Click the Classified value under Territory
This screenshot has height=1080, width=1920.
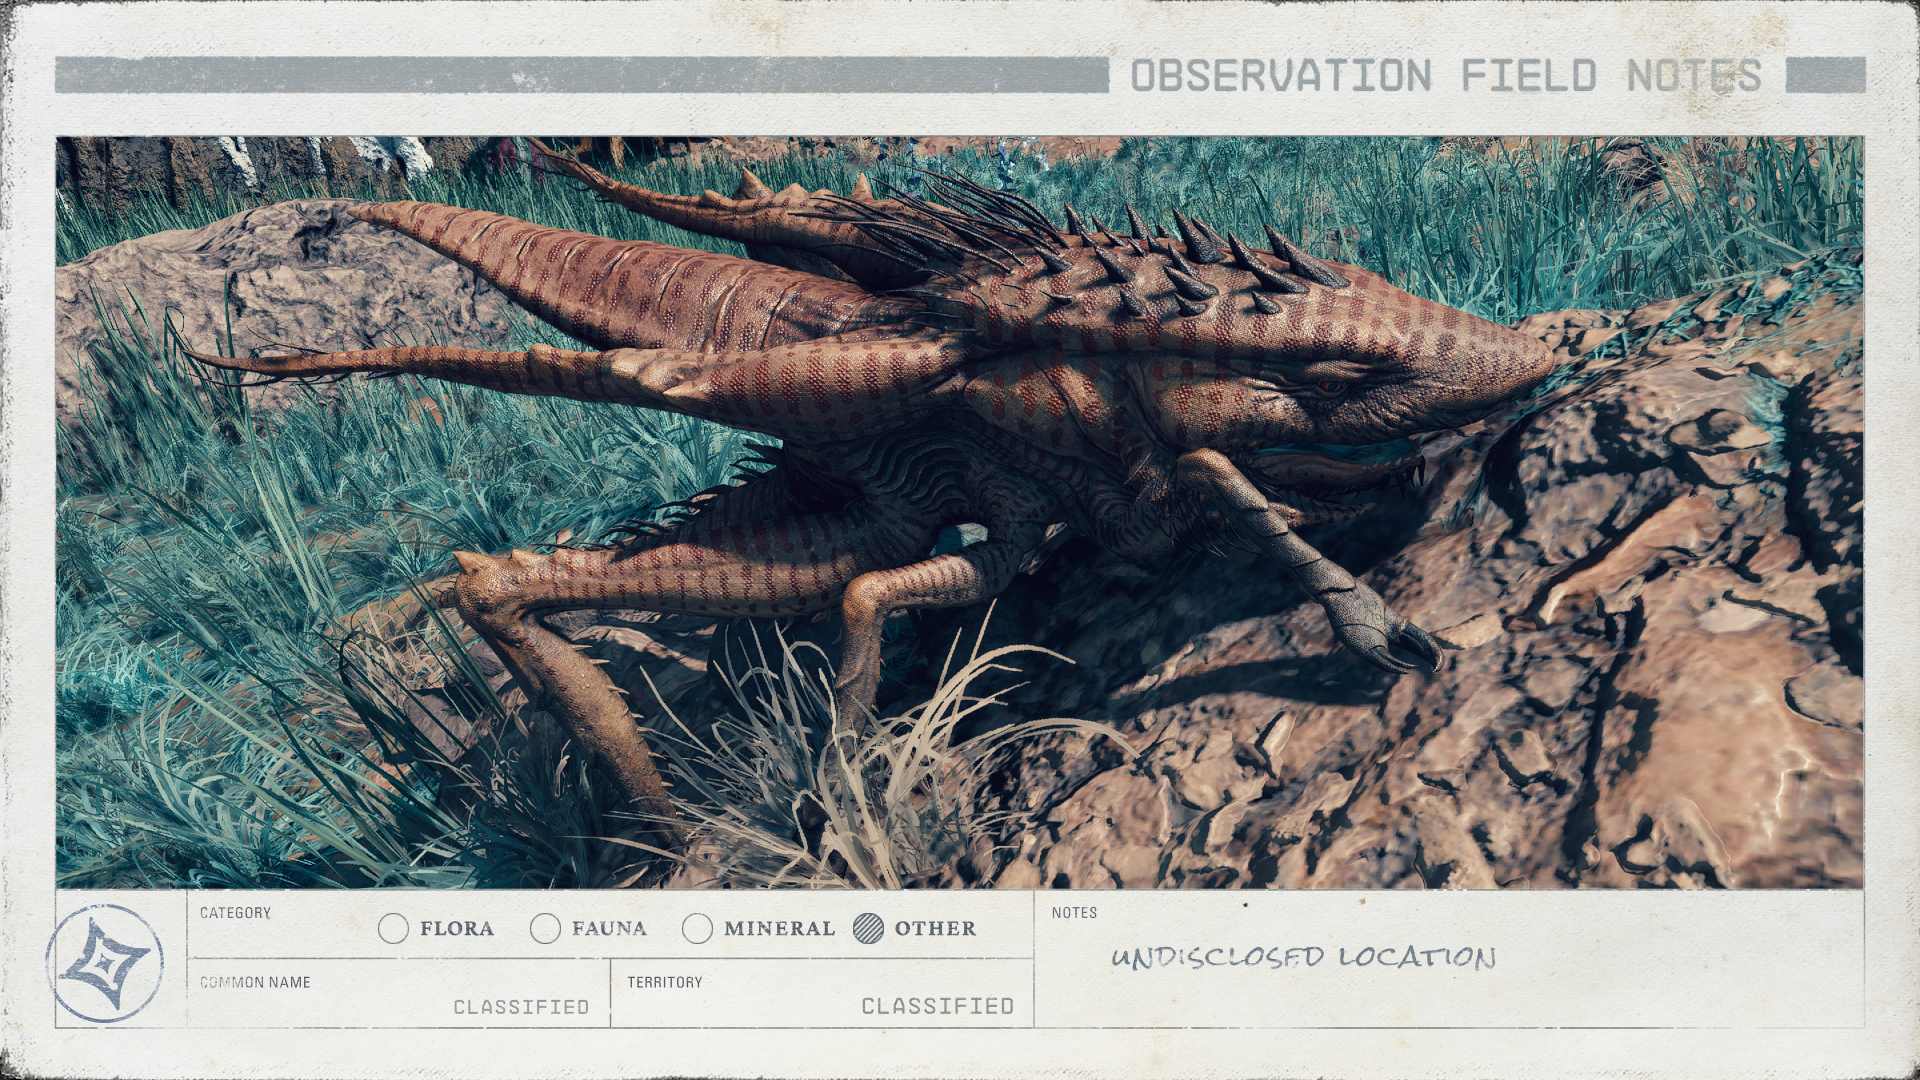(x=938, y=1006)
